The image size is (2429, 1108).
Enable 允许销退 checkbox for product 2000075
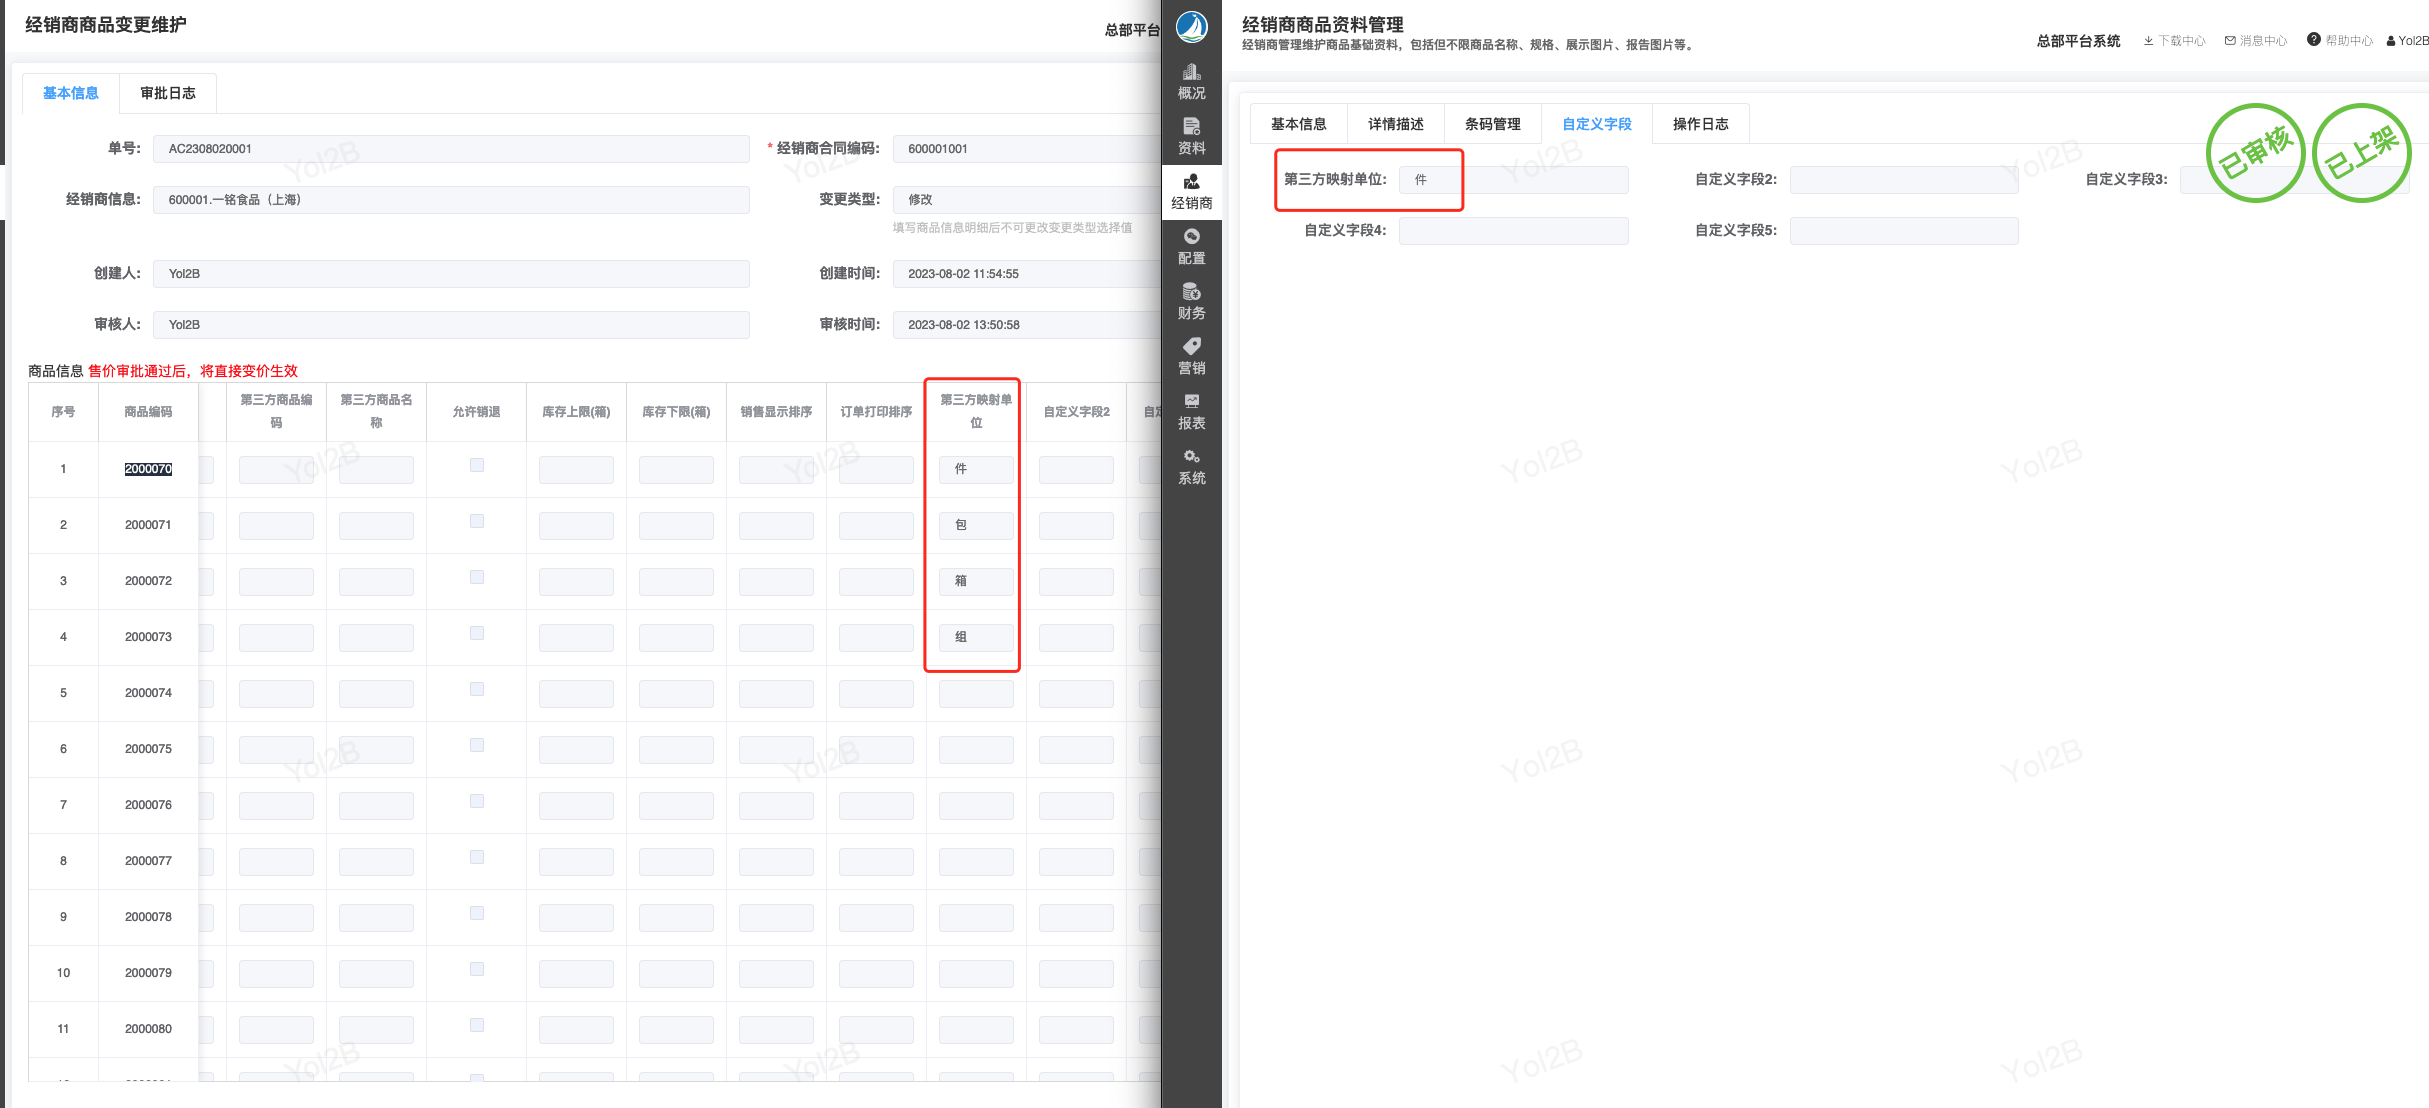click(x=477, y=745)
